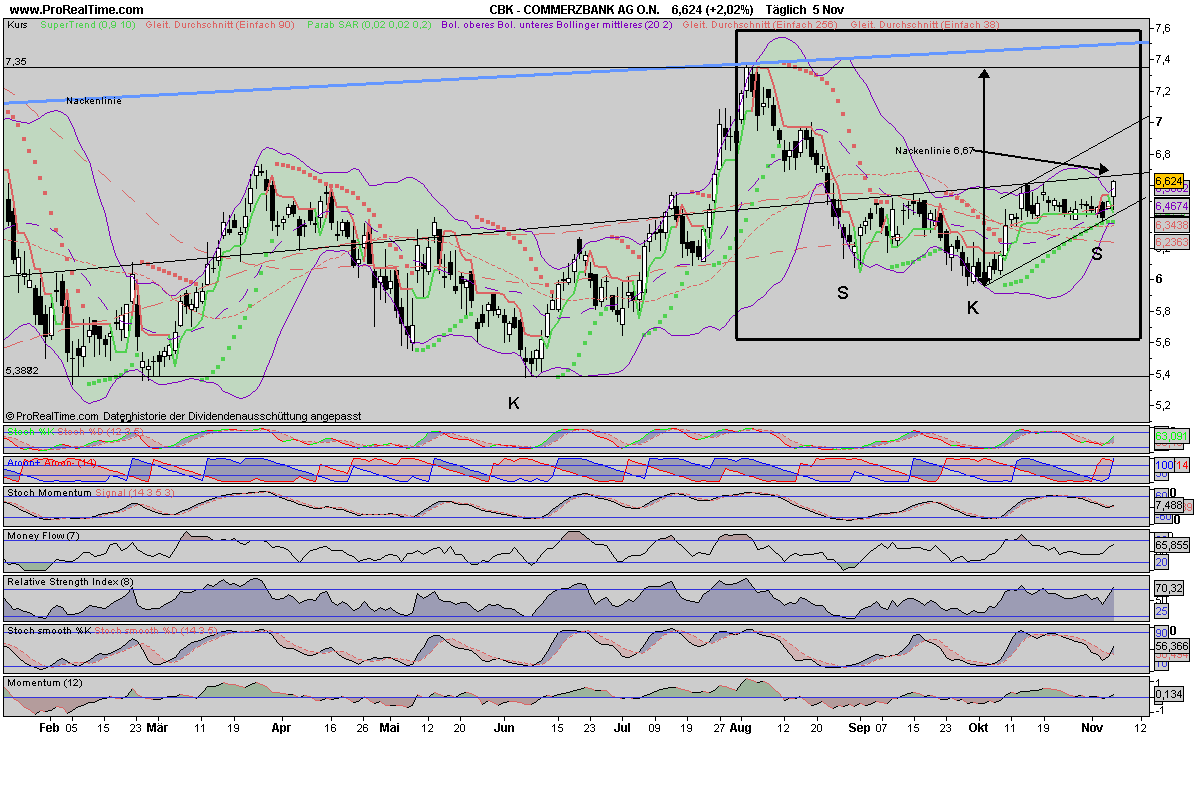Select the Aroon+ Aroon- (14) indicator label
Screen dimensions: 1200x800
[51, 462]
